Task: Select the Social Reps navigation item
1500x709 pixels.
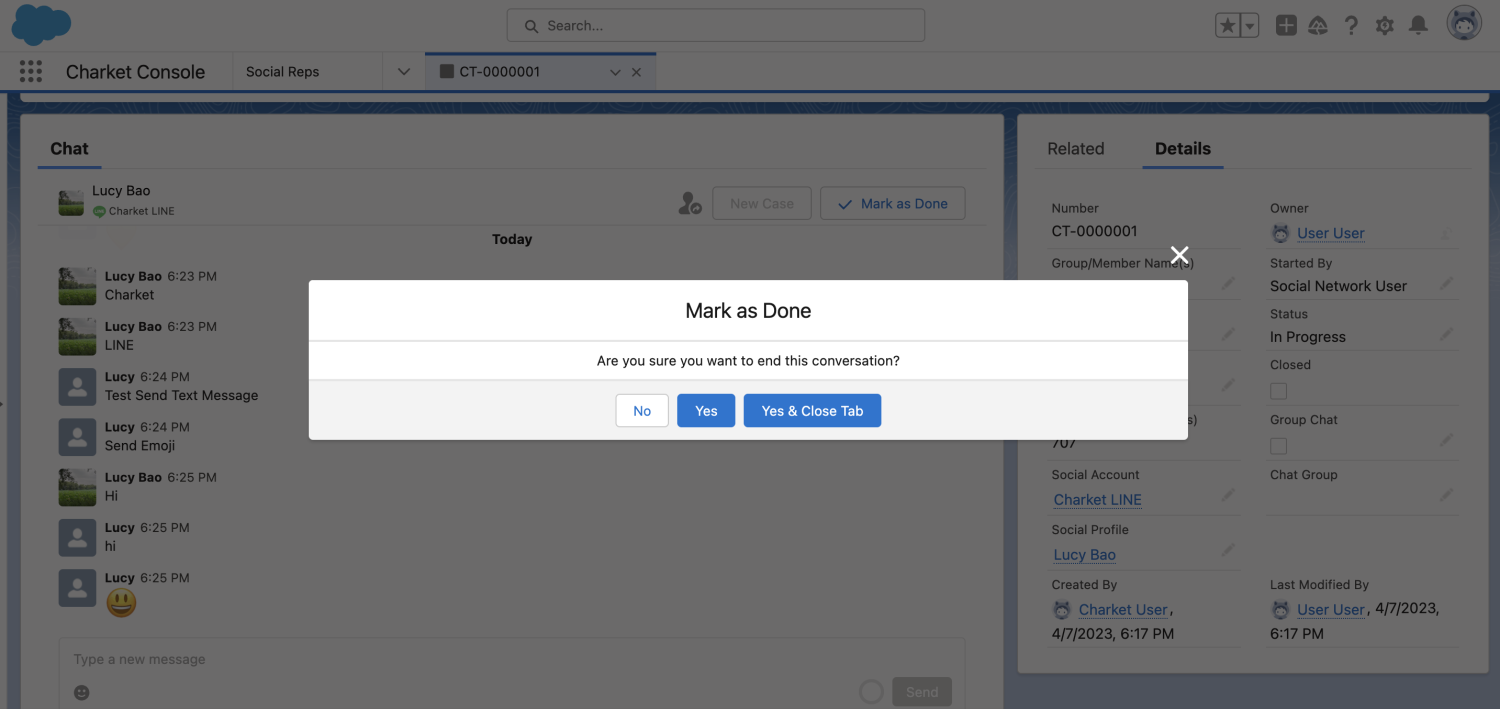Action: [x=283, y=72]
